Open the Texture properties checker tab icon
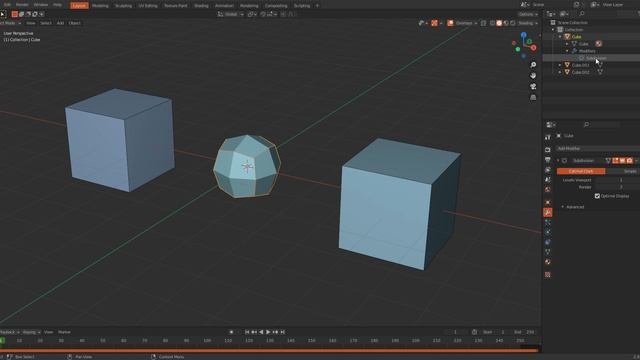This screenshot has height=360, width=640. click(548, 275)
